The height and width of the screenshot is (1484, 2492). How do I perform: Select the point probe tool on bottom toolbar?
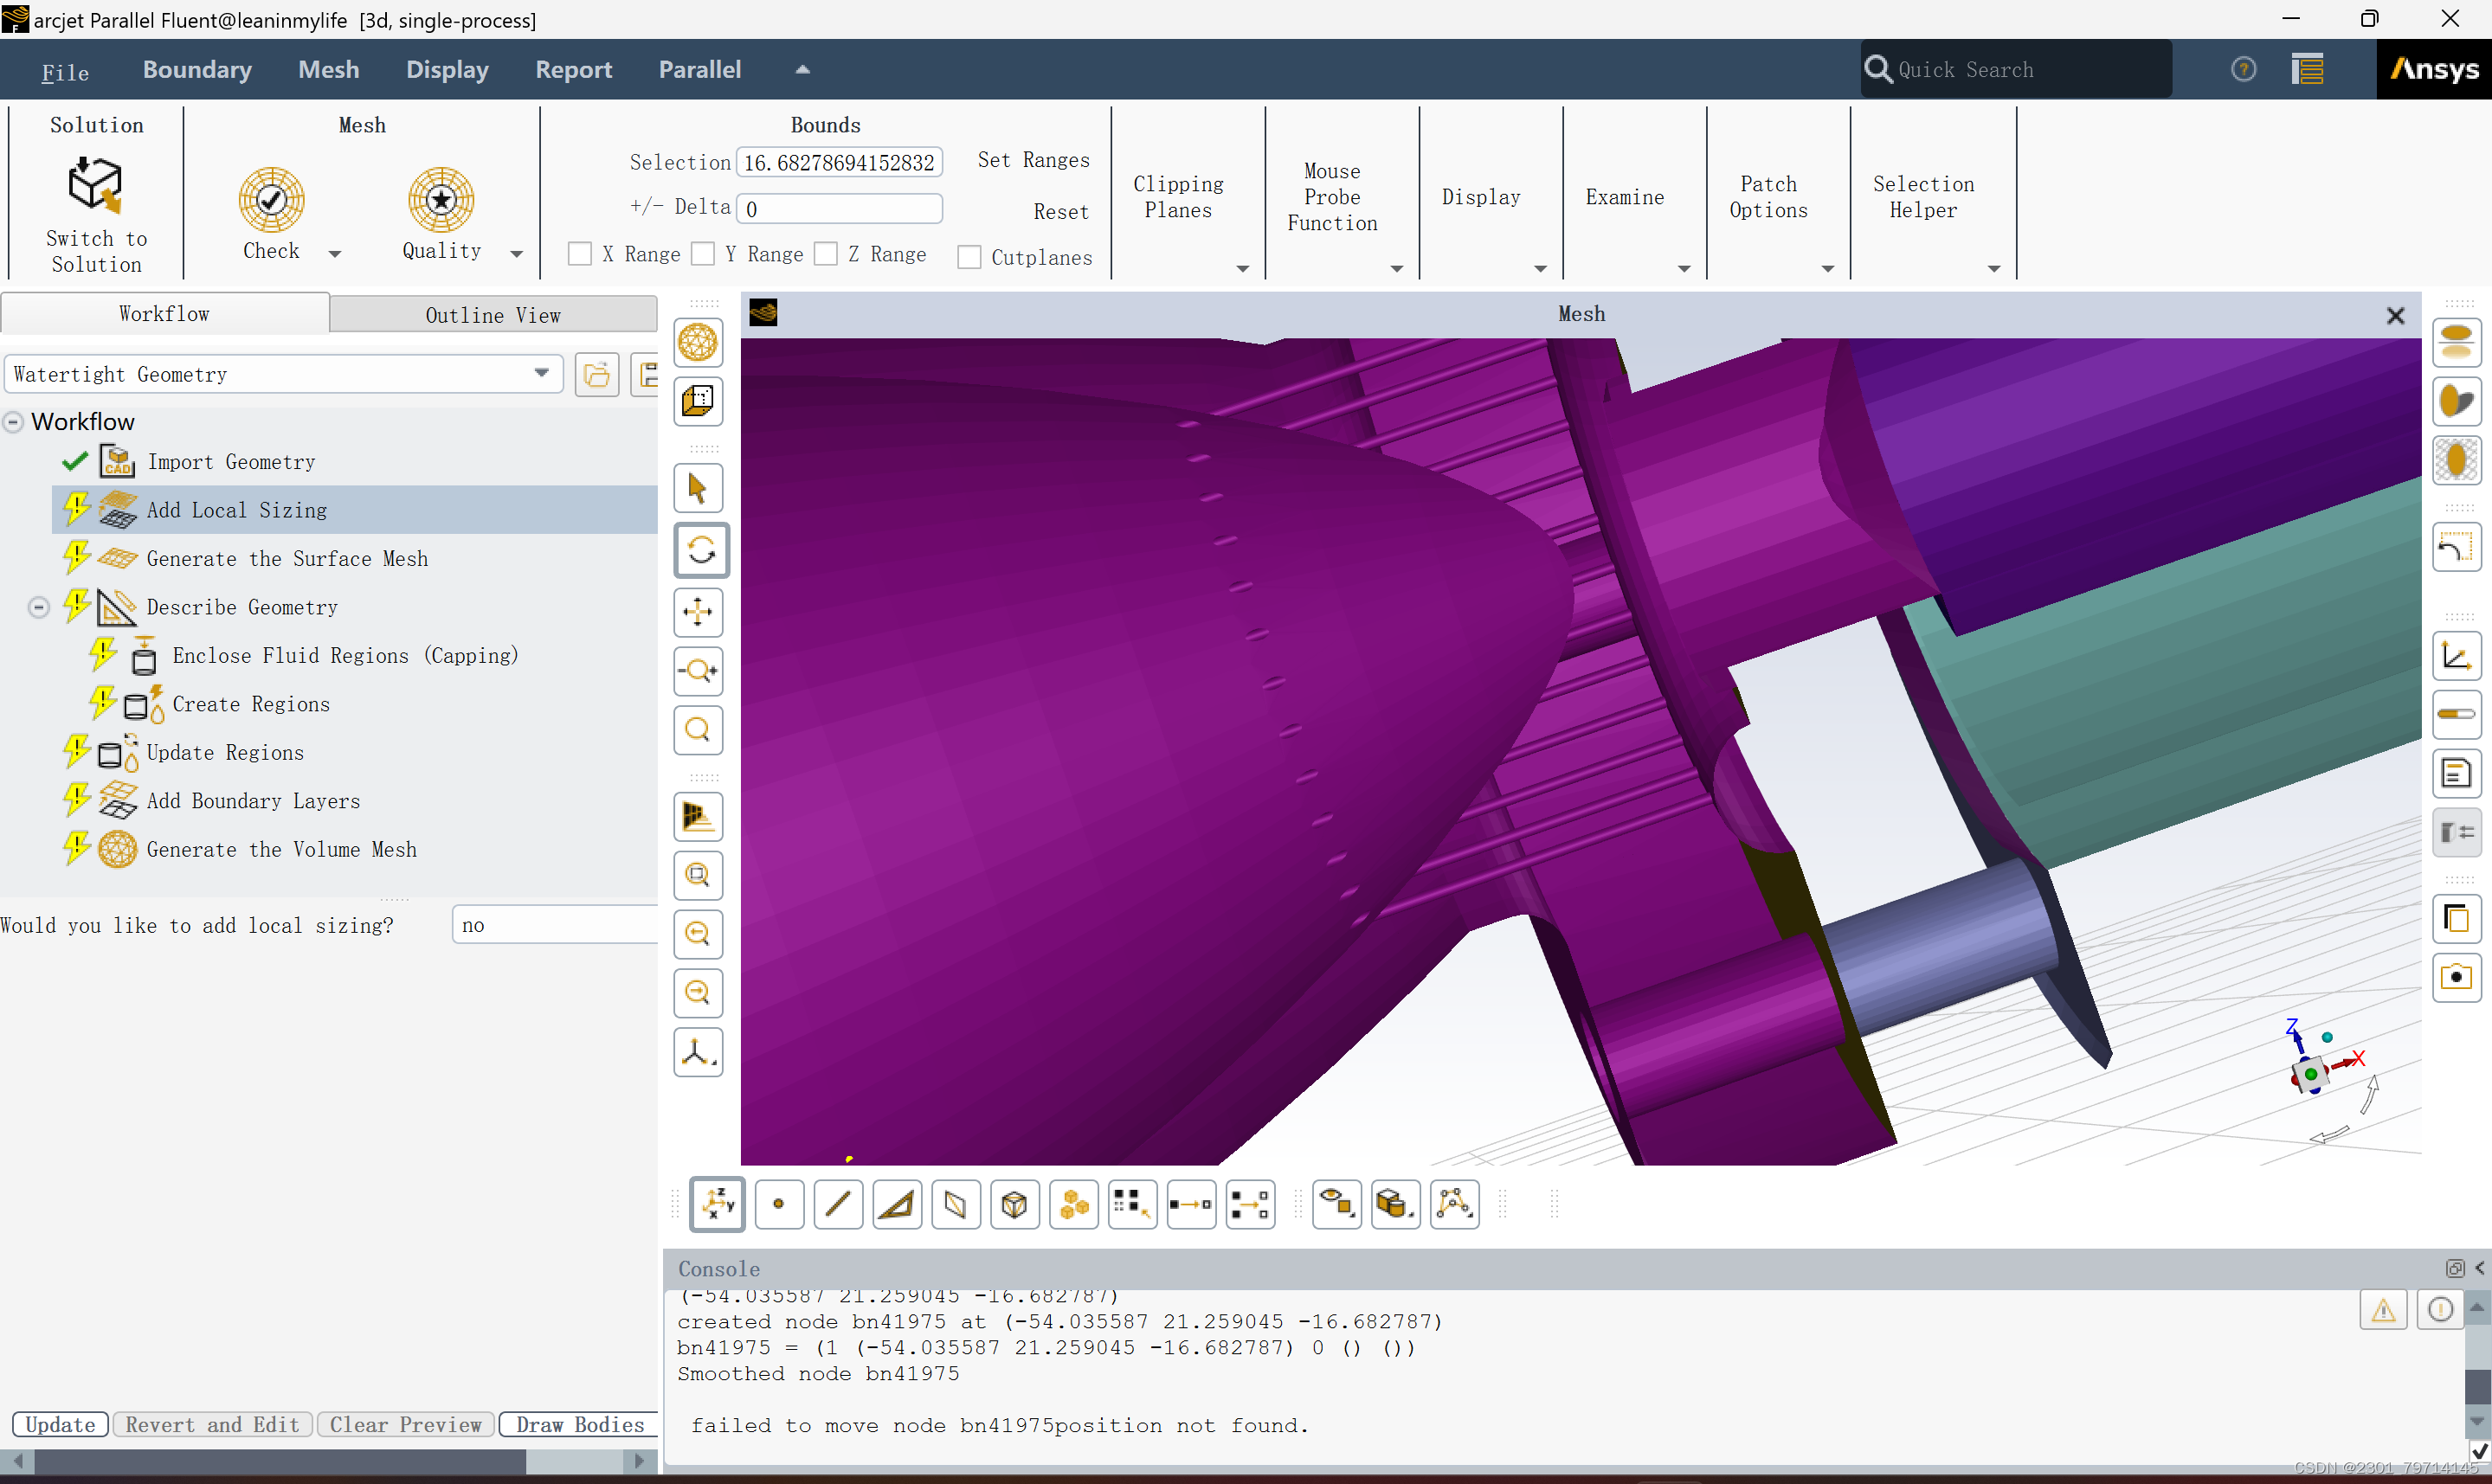tap(780, 1204)
